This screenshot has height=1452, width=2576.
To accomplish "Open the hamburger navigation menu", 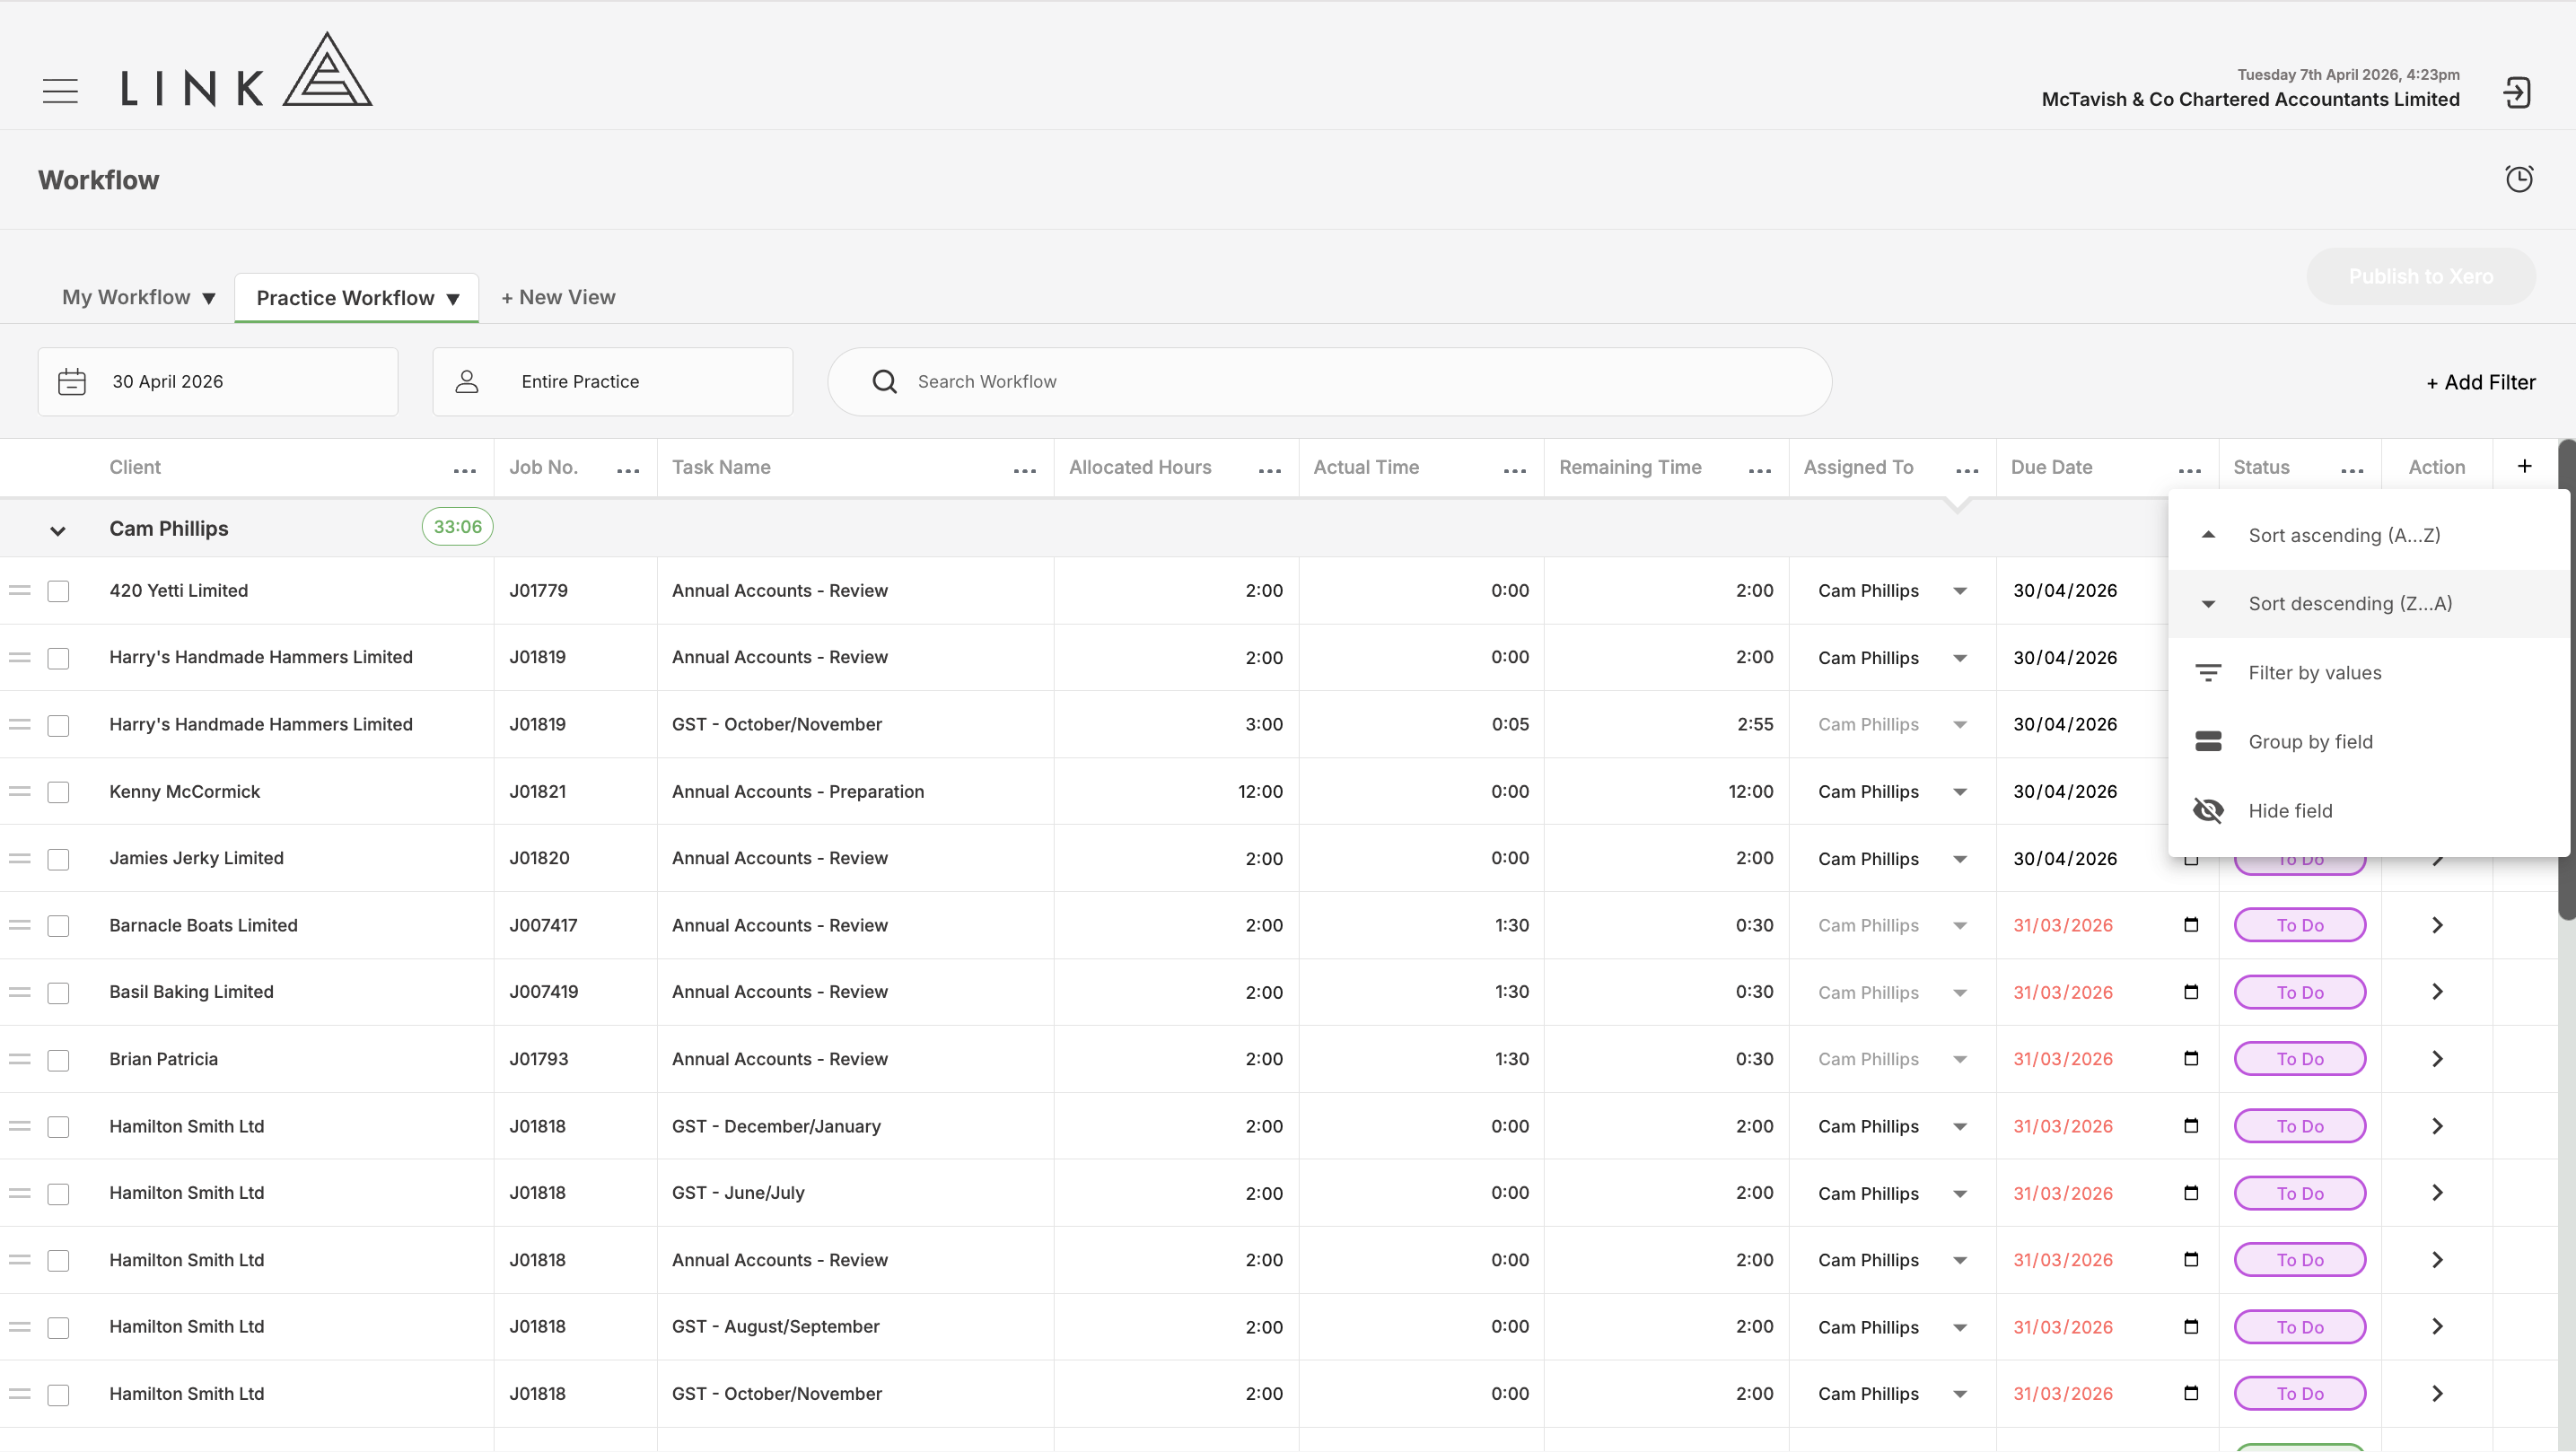I will click(x=60, y=91).
